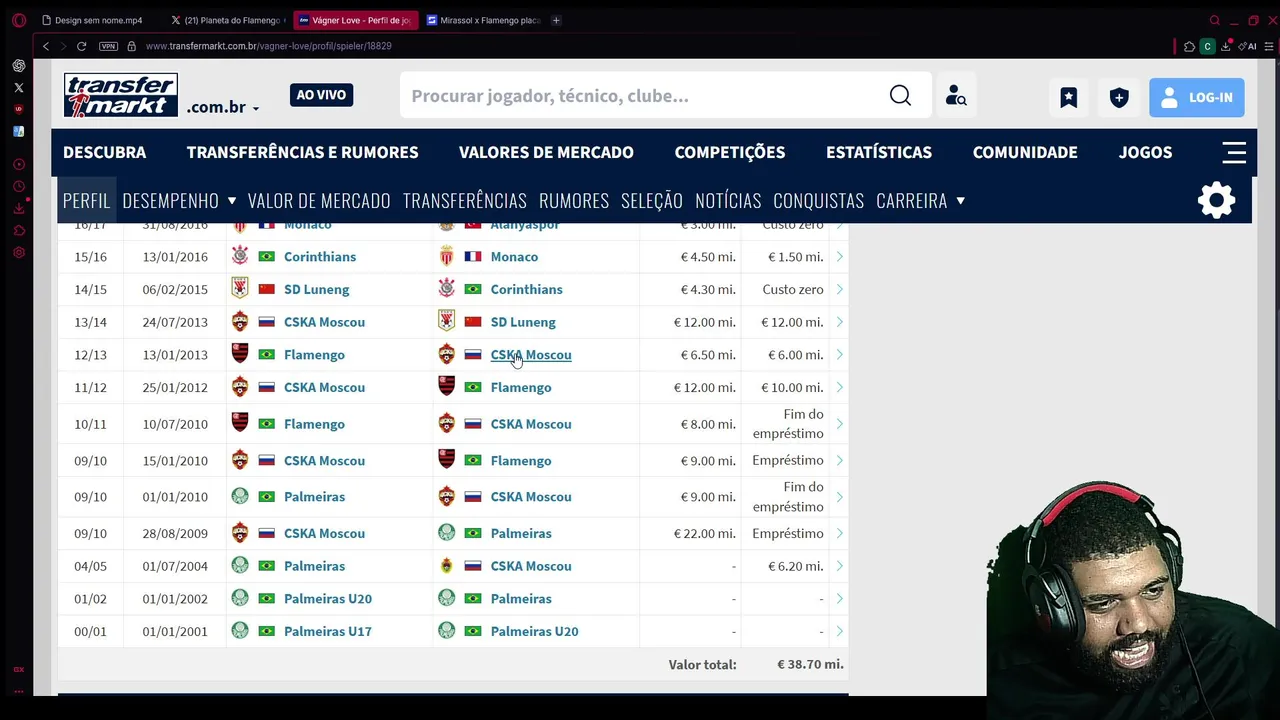
Task: Click the Opera logo menu icon
Action: (18, 20)
